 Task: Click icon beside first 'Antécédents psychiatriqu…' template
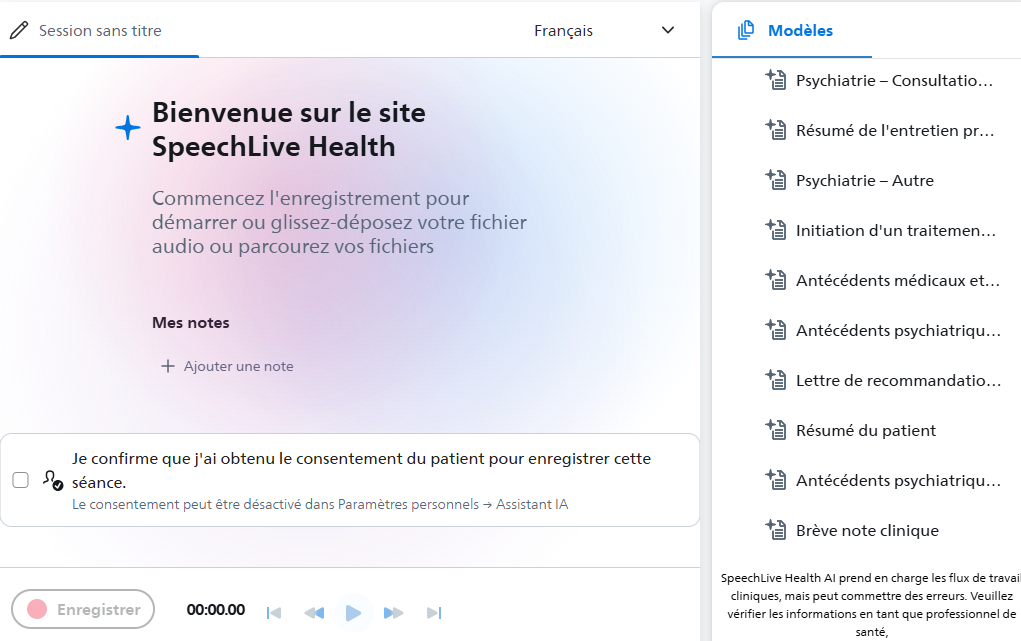click(776, 330)
